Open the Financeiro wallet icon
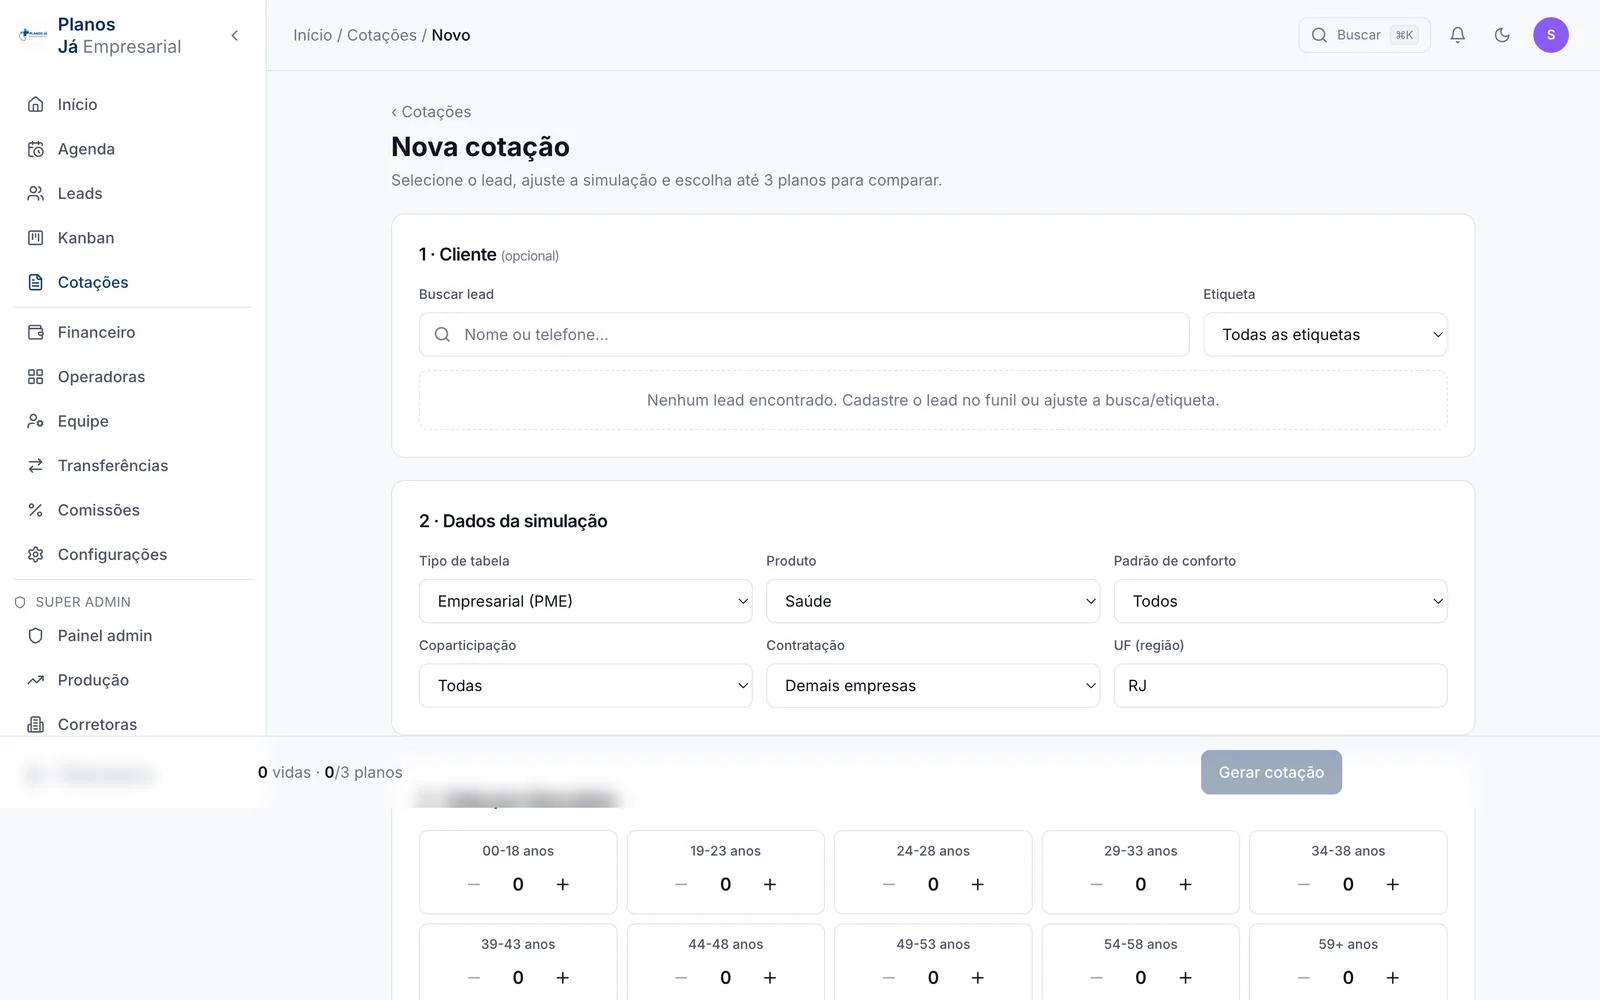The width and height of the screenshot is (1600, 1000). click(36, 332)
